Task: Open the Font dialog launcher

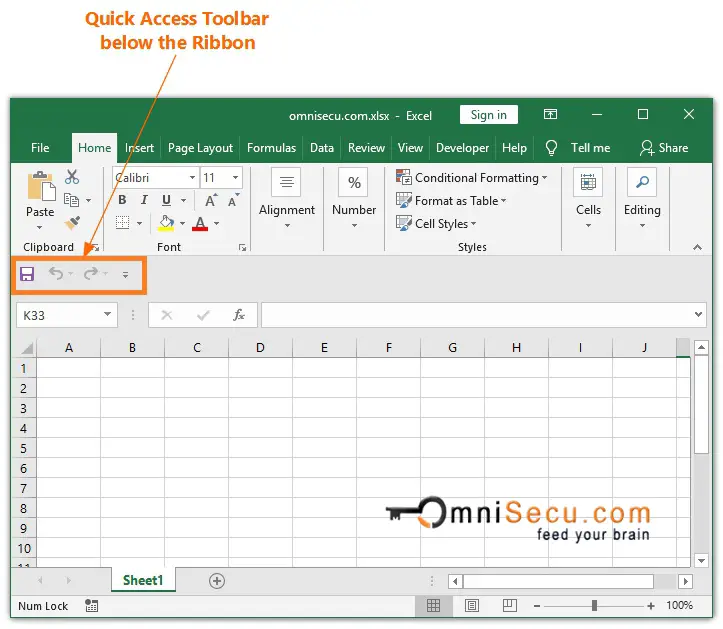Action: [243, 248]
